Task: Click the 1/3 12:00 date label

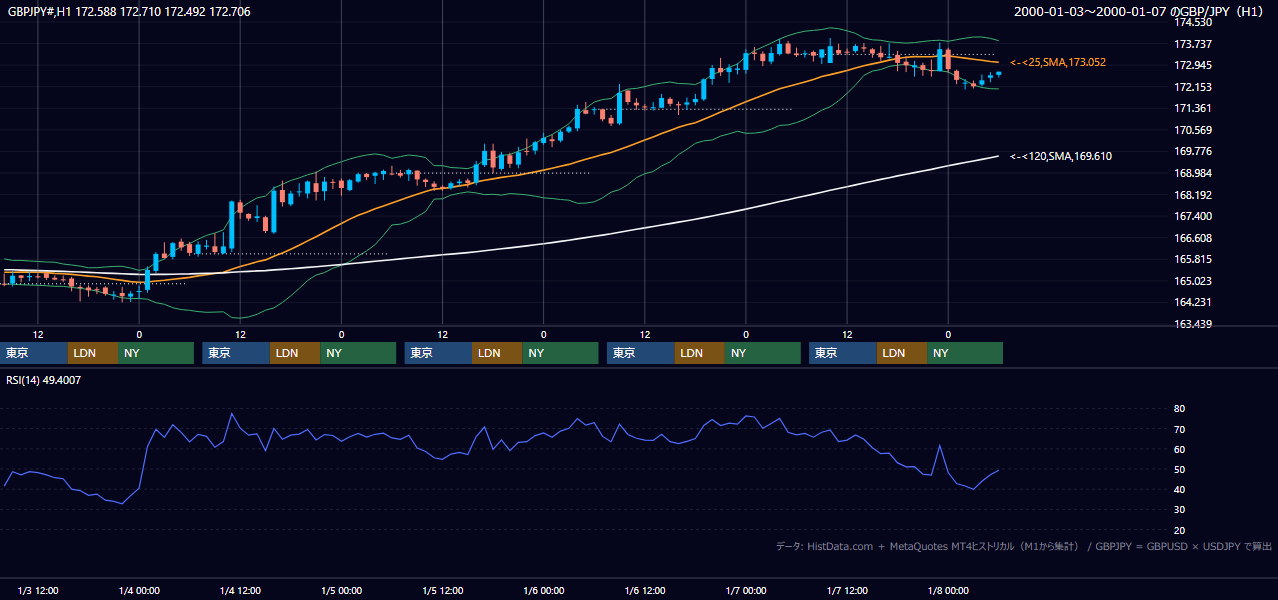Action: (38, 591)
